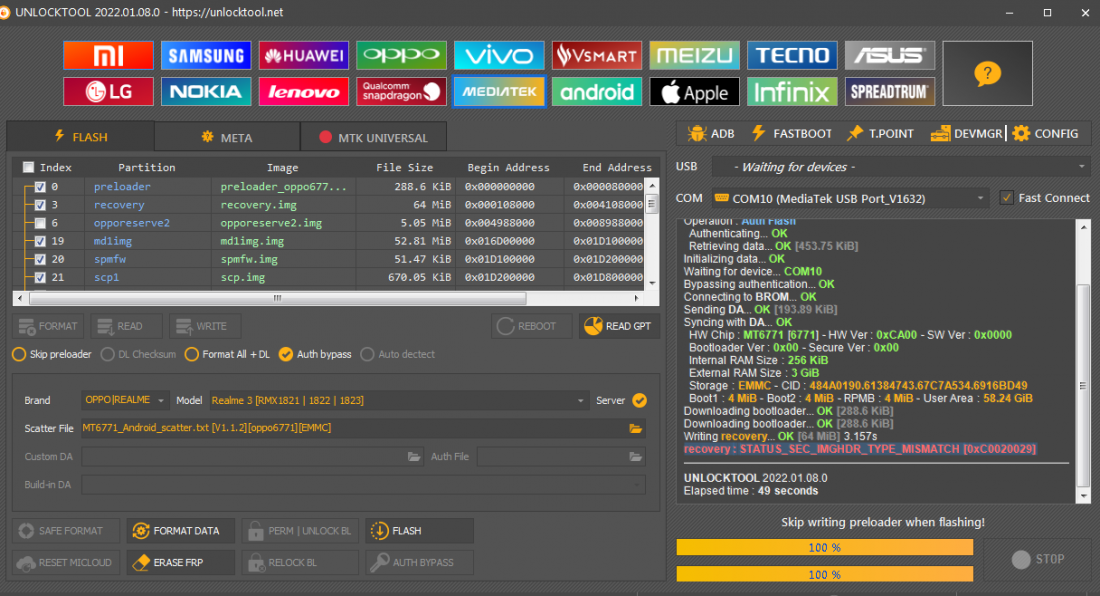Select the ASUS brand logo

pos(890,55)
